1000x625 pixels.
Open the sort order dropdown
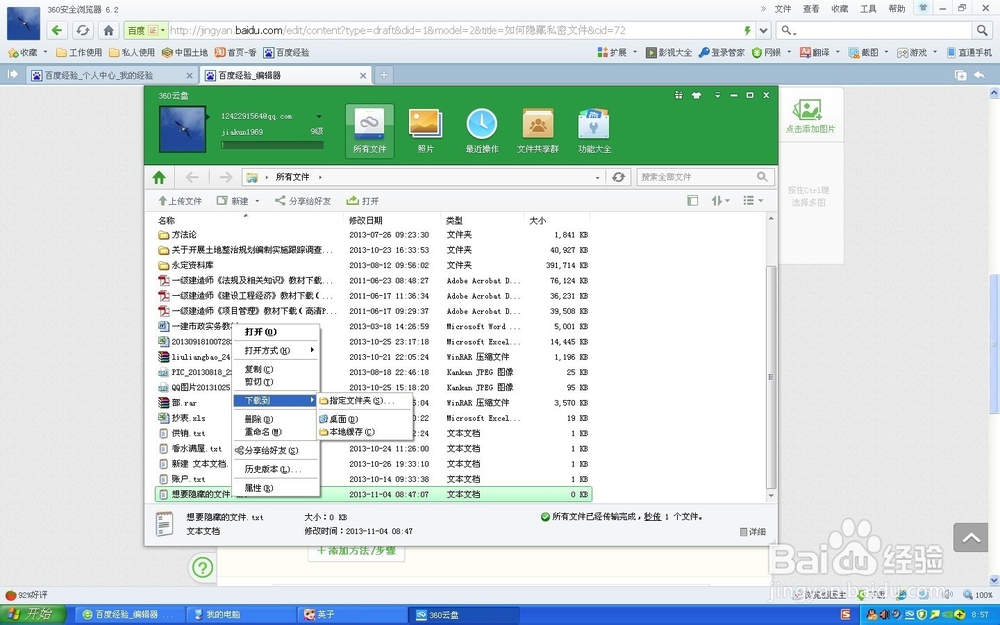(721, 200)
